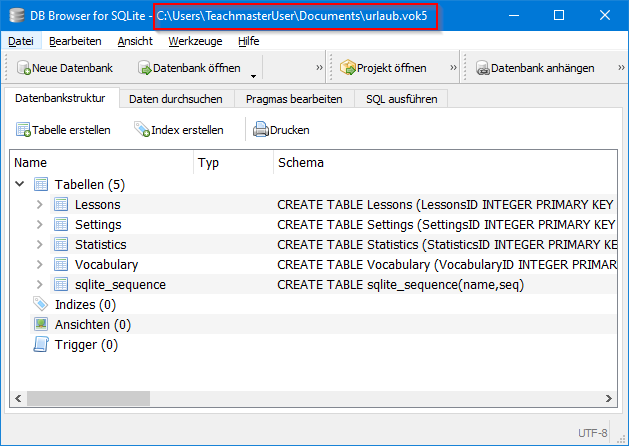
Task: Click the Tabelle erstellen icon
Action: click(x=23, y=130)
